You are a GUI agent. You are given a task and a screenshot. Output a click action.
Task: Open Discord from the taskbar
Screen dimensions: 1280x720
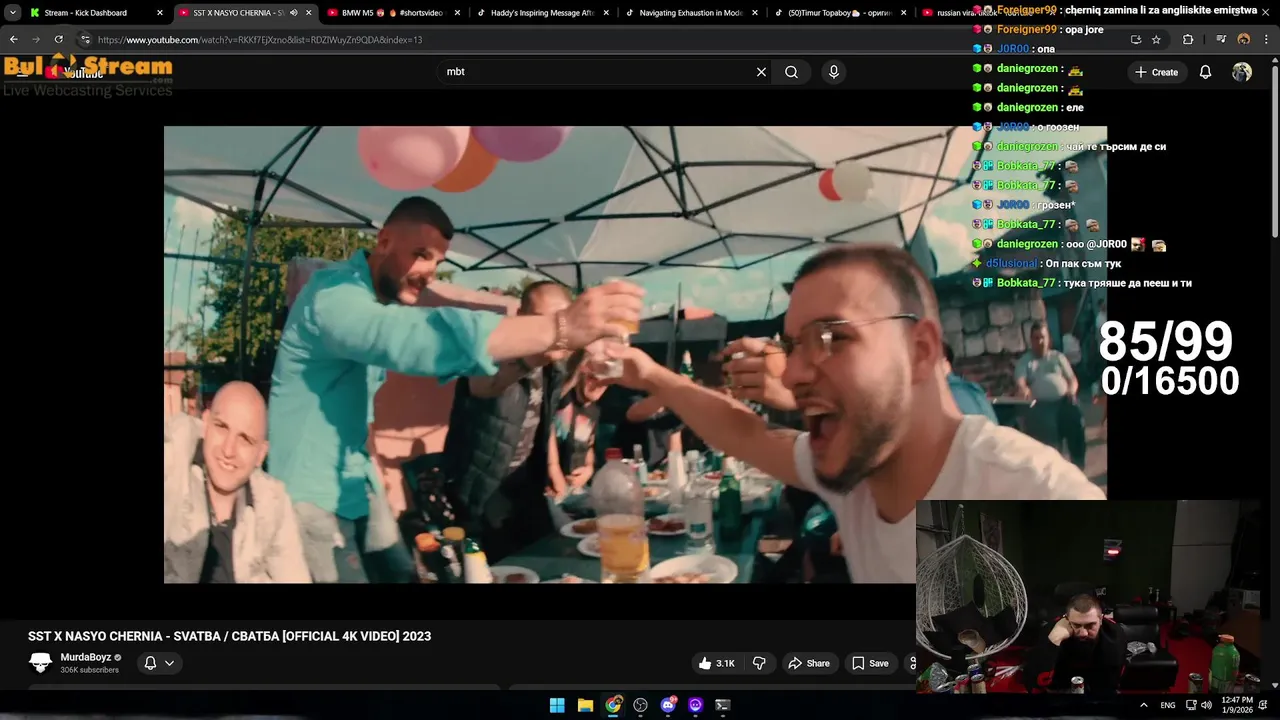668,705
